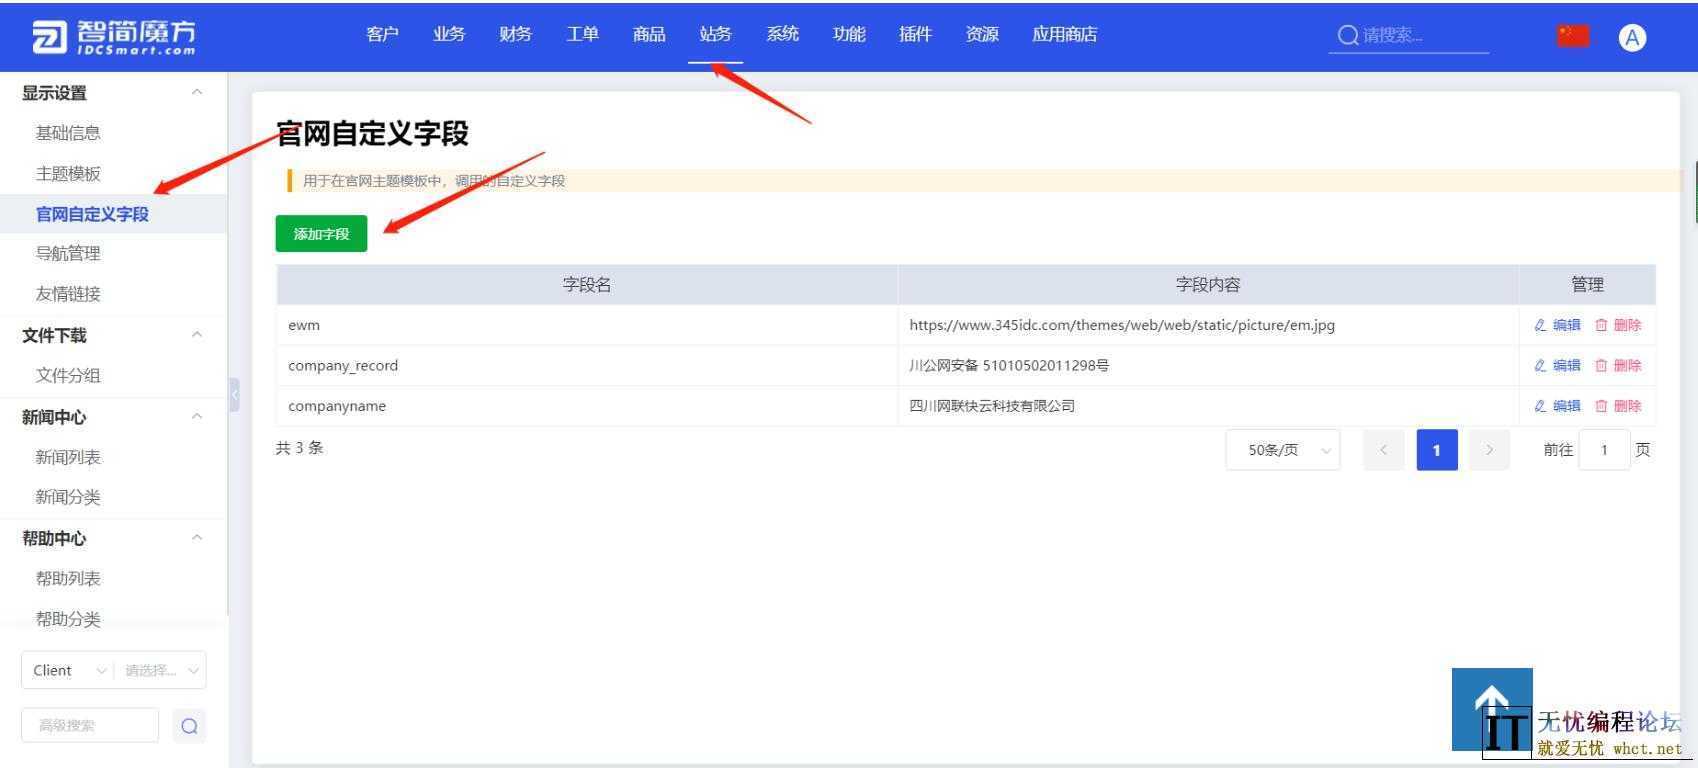Delete the companyname field row
1698x768 pixels.
[1618, 406]
